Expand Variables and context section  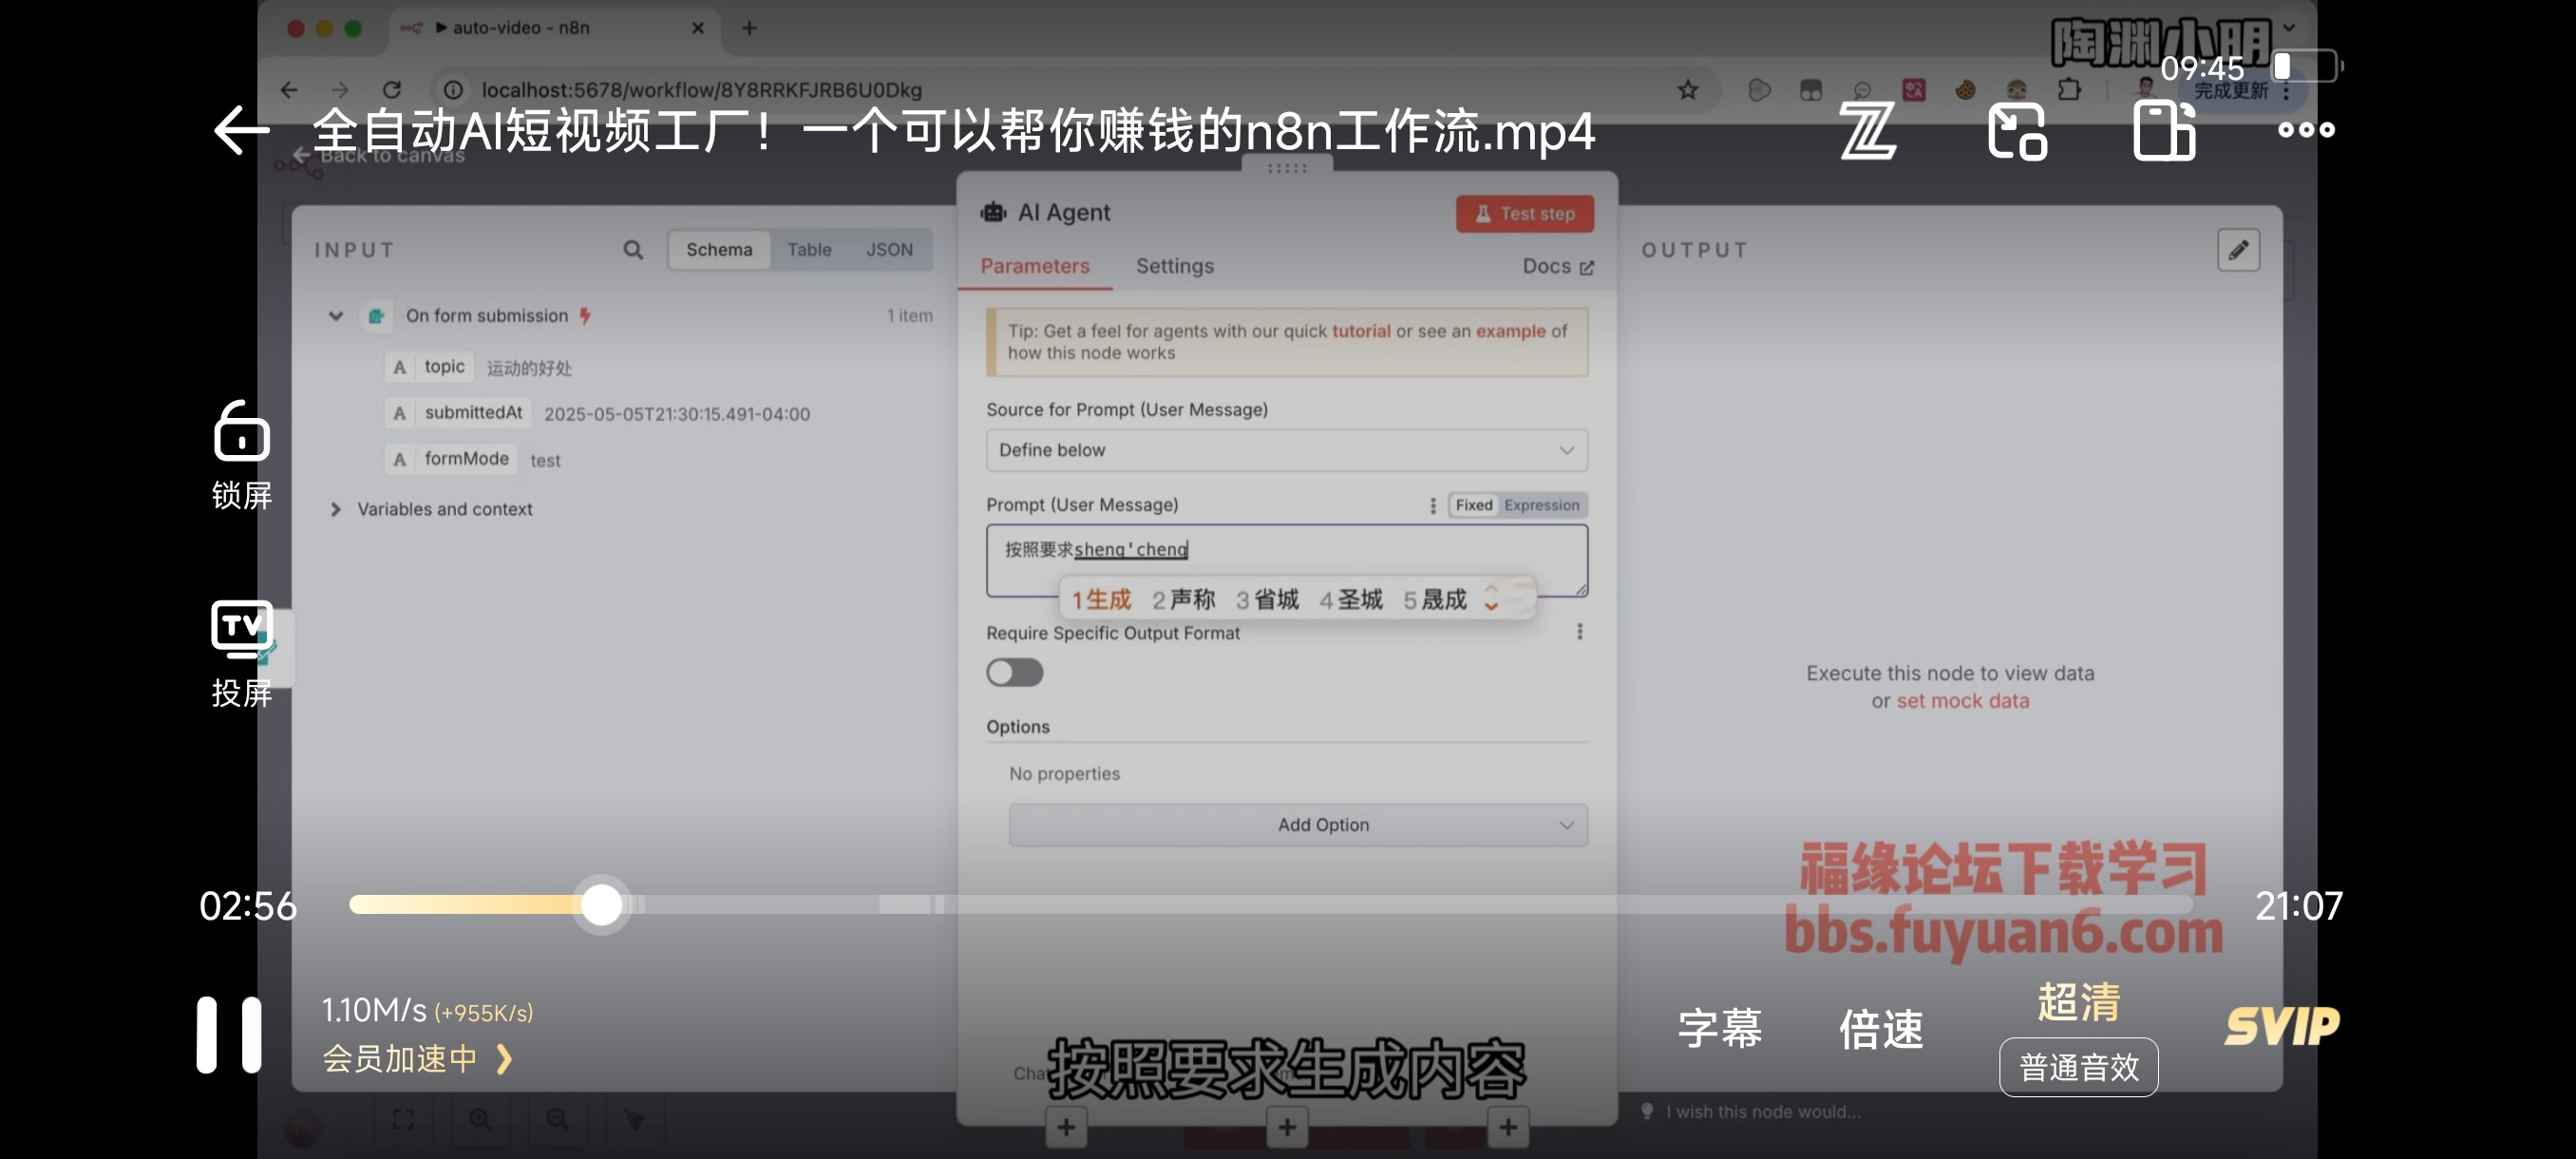(336, 509)
